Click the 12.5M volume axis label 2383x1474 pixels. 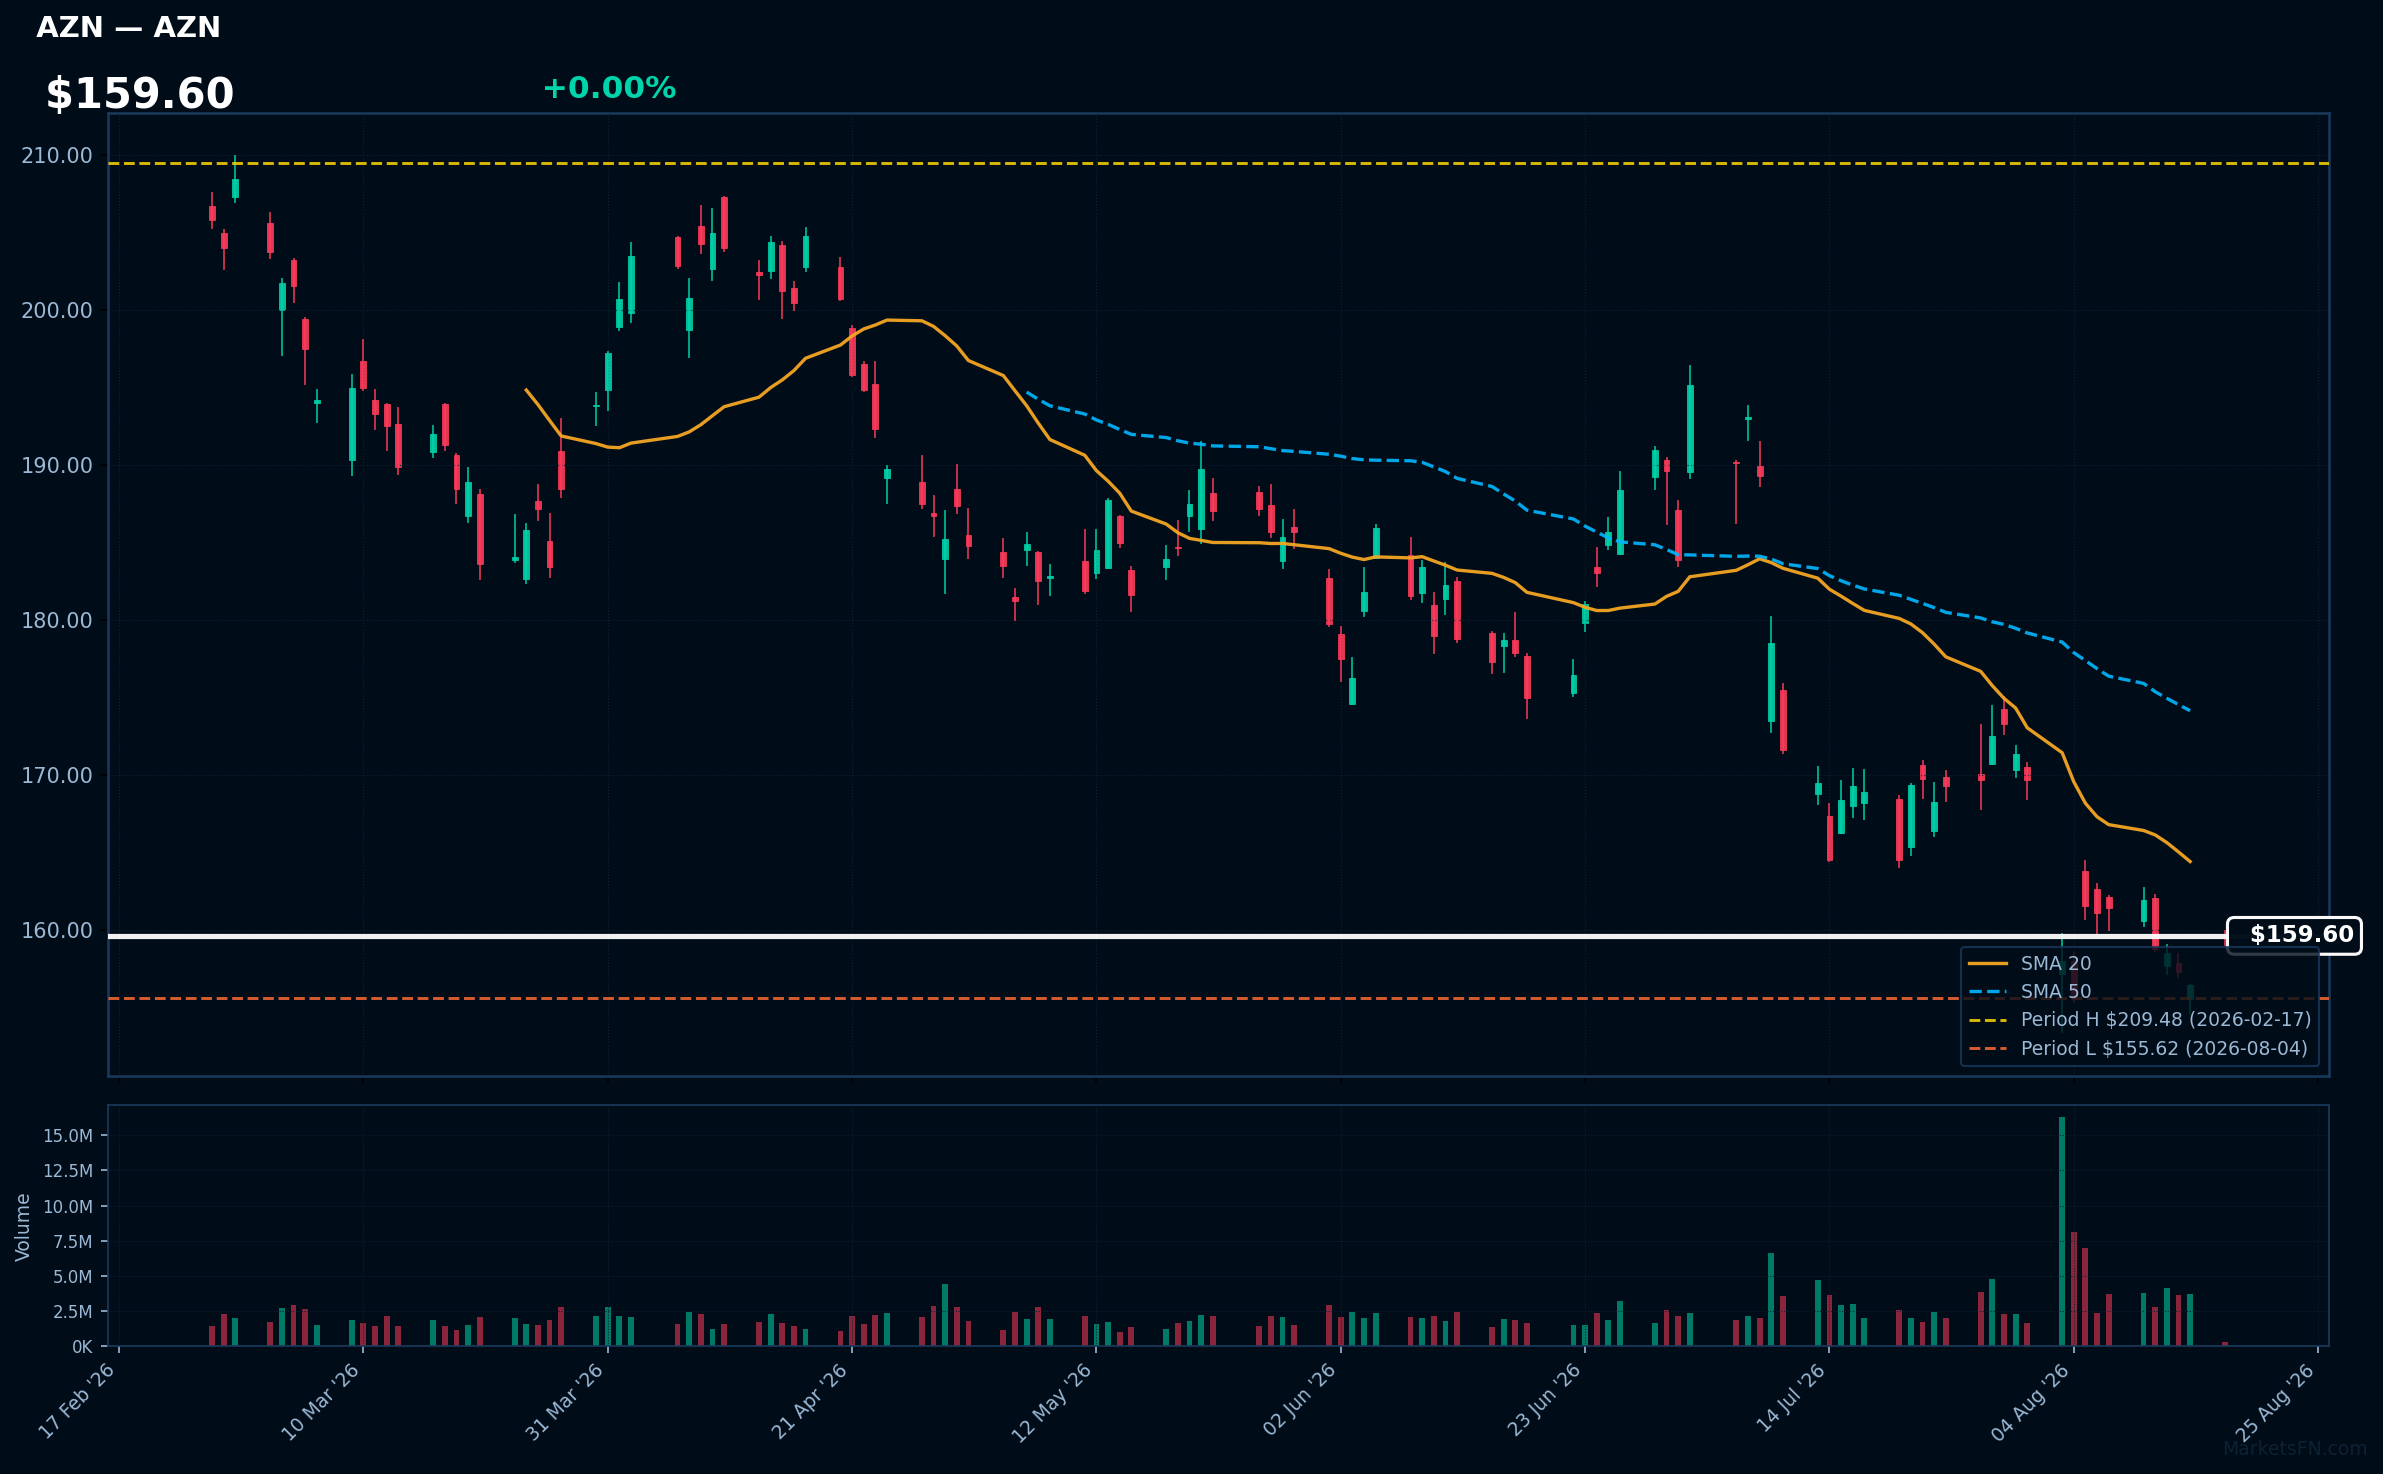[x=68, y=1171]
